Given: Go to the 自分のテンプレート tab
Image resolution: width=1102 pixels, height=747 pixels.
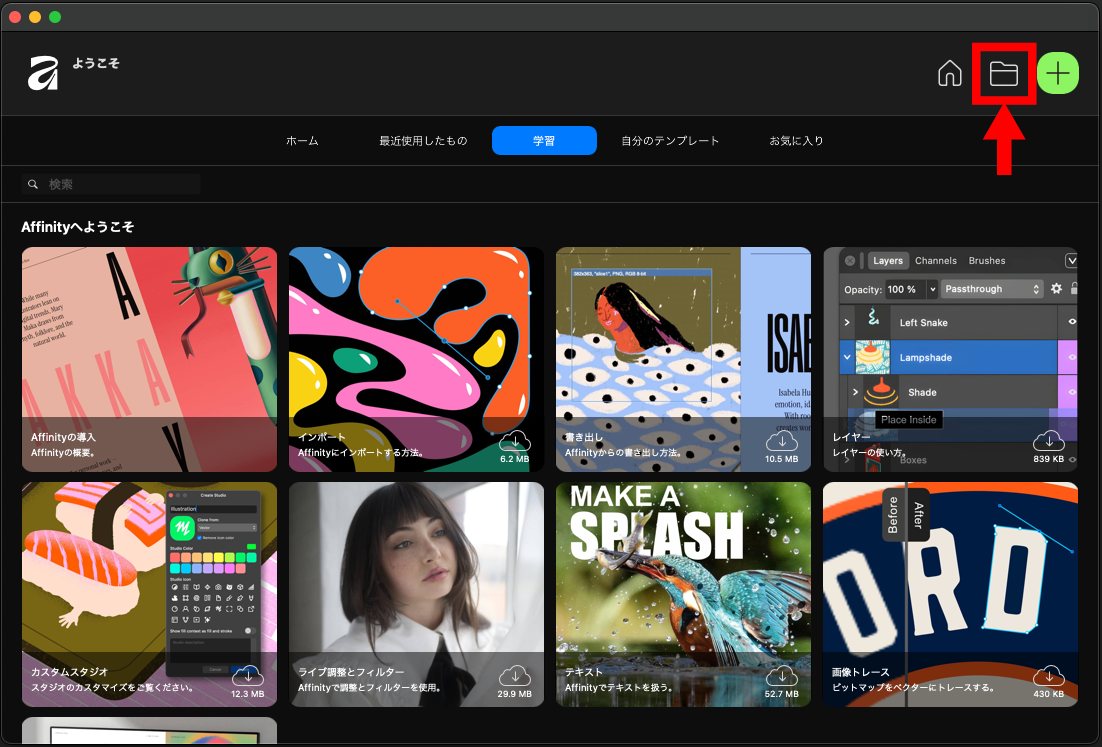Looking at the screenshot, I should [x=670, y=141].
